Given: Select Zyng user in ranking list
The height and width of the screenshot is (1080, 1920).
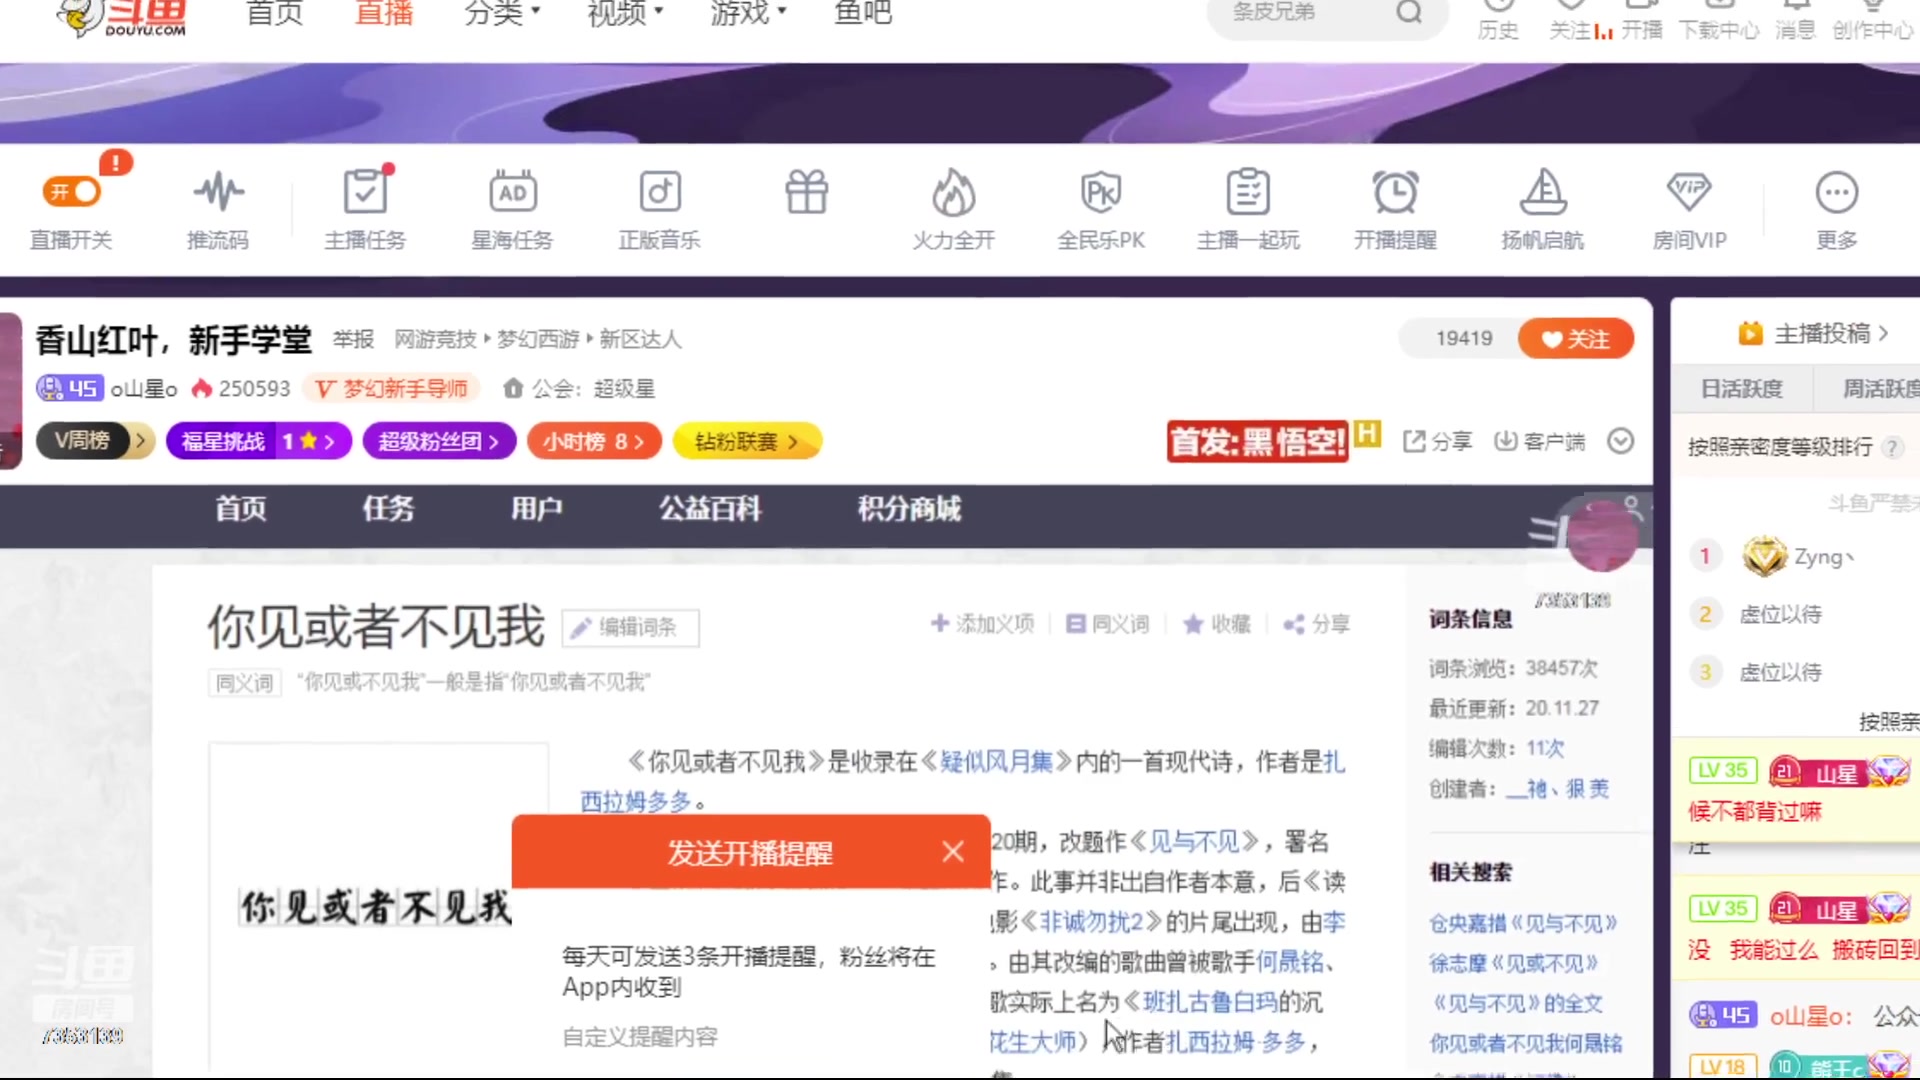Looking at the screenshot, I should click(1824, 557).
